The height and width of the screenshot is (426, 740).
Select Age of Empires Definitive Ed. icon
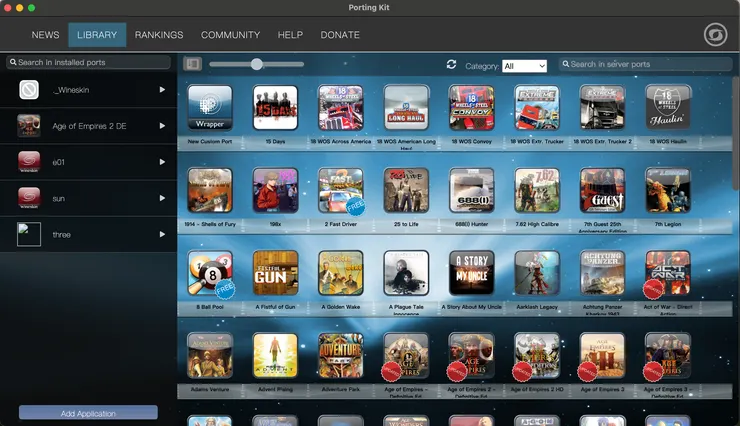tap(406, 355)
